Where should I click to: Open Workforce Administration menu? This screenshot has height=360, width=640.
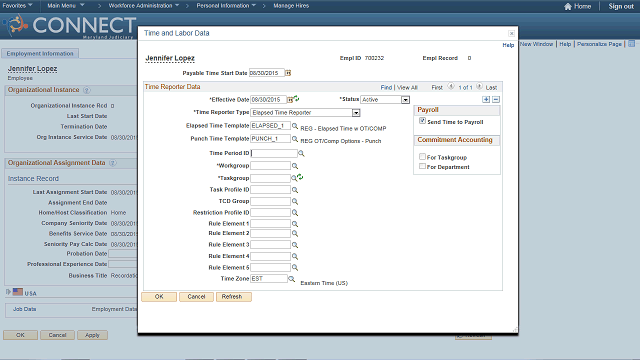click(144, 6)
